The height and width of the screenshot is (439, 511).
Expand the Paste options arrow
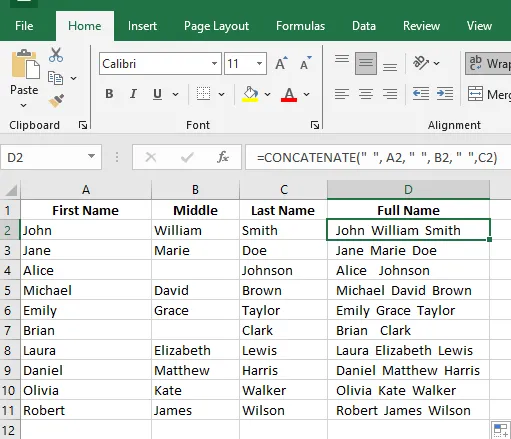click(x=24, y=105)
